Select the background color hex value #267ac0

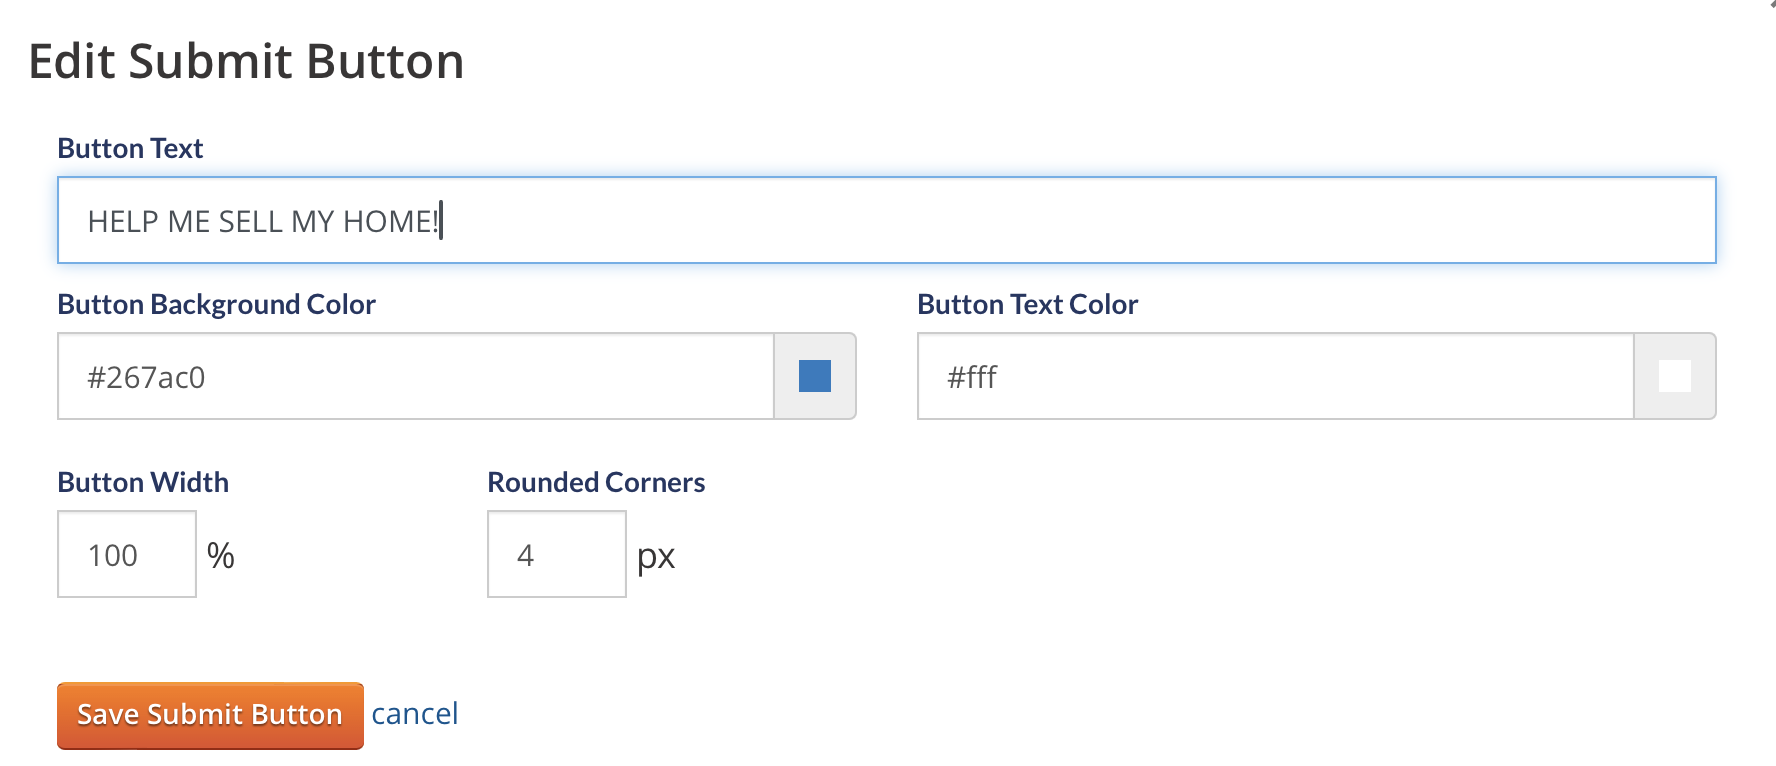click(x=148, y=378)
